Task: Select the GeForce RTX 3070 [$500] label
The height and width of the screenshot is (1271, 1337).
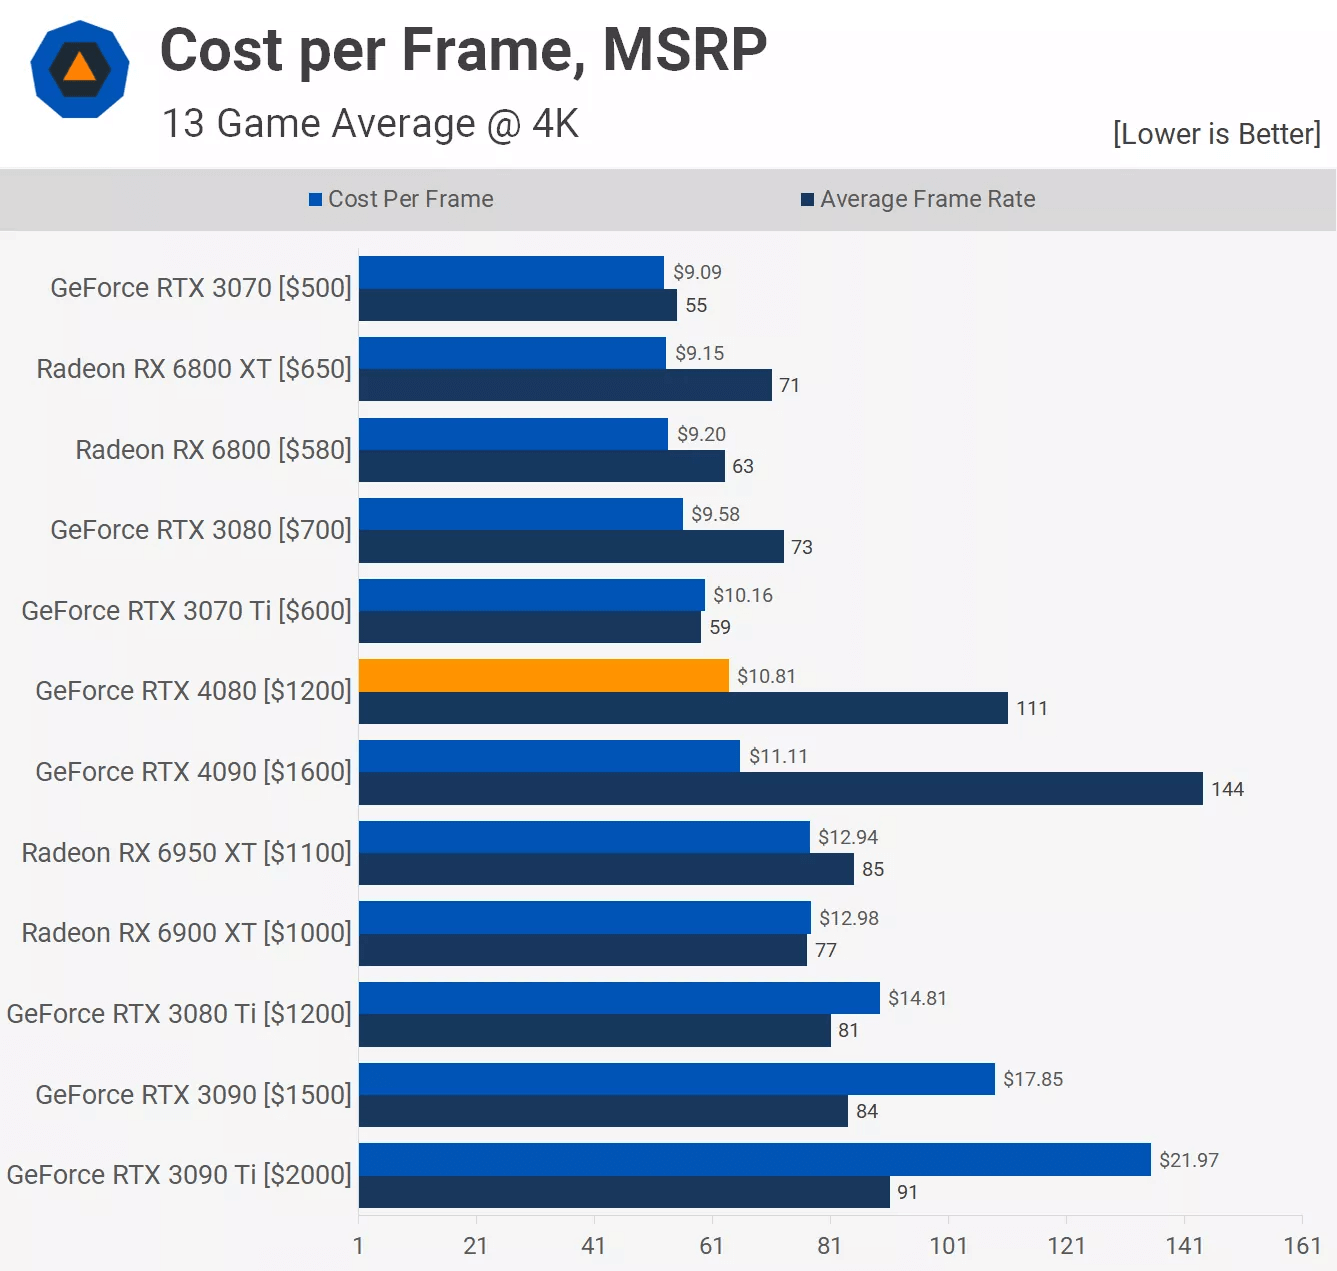Action: tap(201, 288)
